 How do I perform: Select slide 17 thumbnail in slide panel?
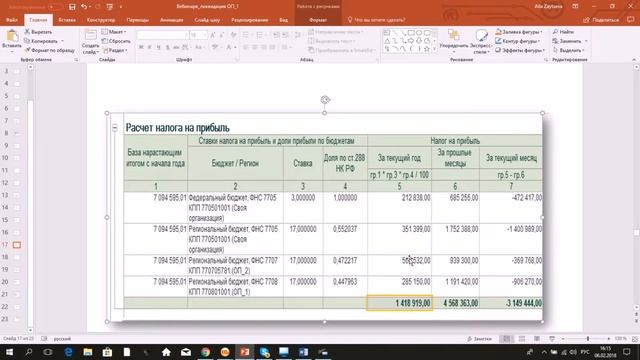[17, 245]
